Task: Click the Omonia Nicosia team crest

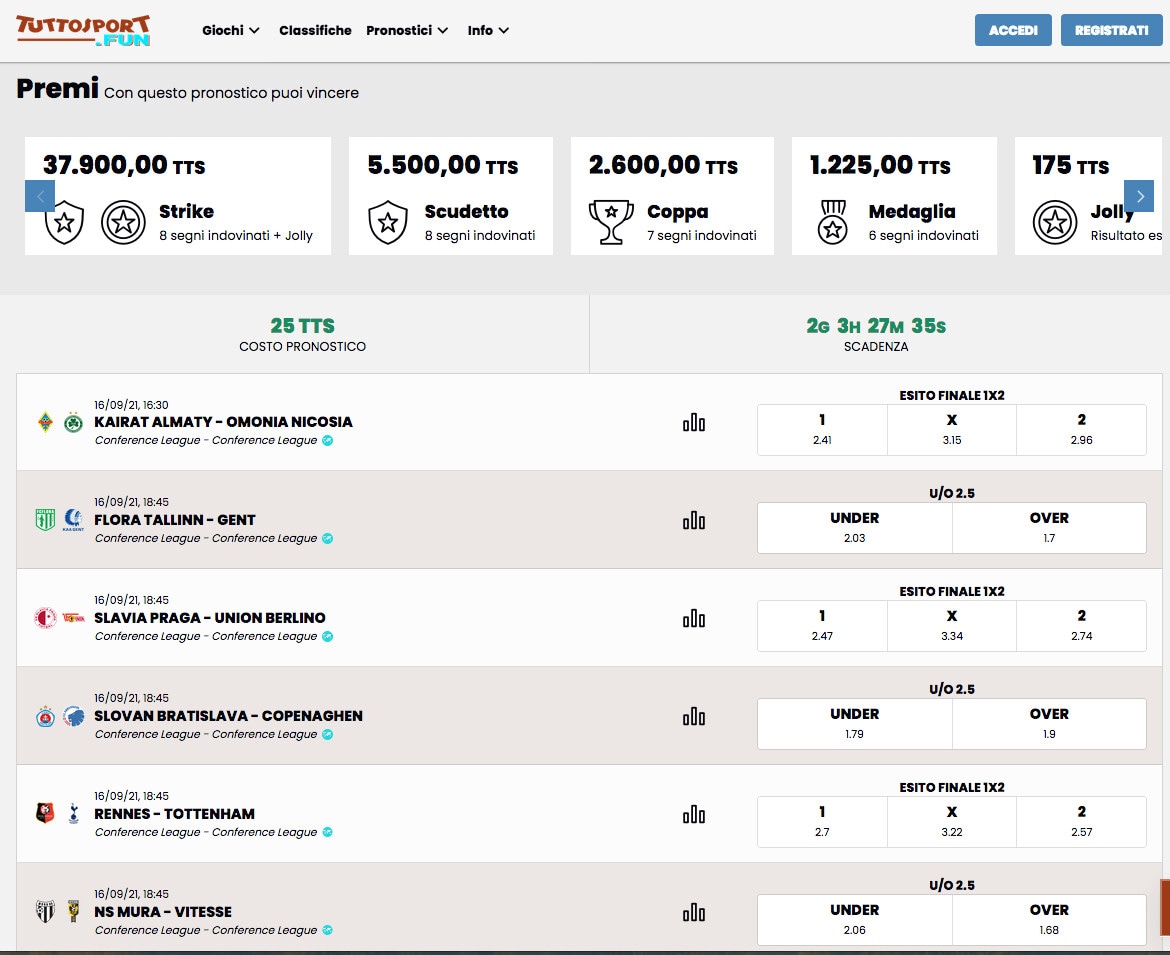Action: pos(73,422)
